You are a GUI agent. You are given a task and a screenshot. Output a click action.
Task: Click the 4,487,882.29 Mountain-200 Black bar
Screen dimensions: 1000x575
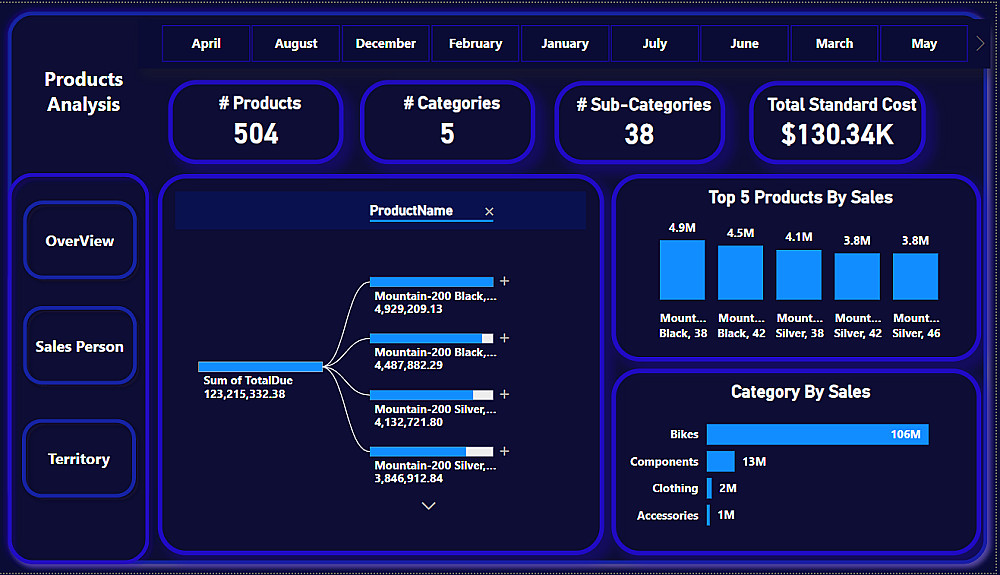432,338
